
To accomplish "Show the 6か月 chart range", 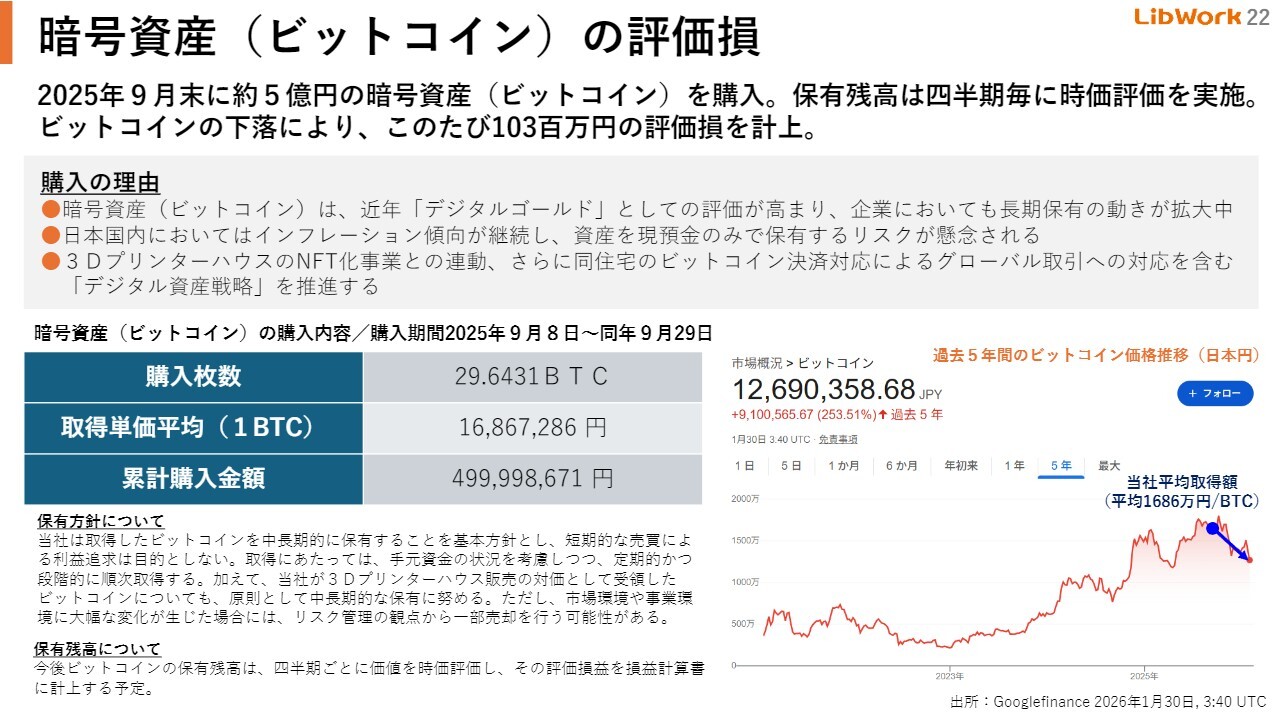I will 901,466.
